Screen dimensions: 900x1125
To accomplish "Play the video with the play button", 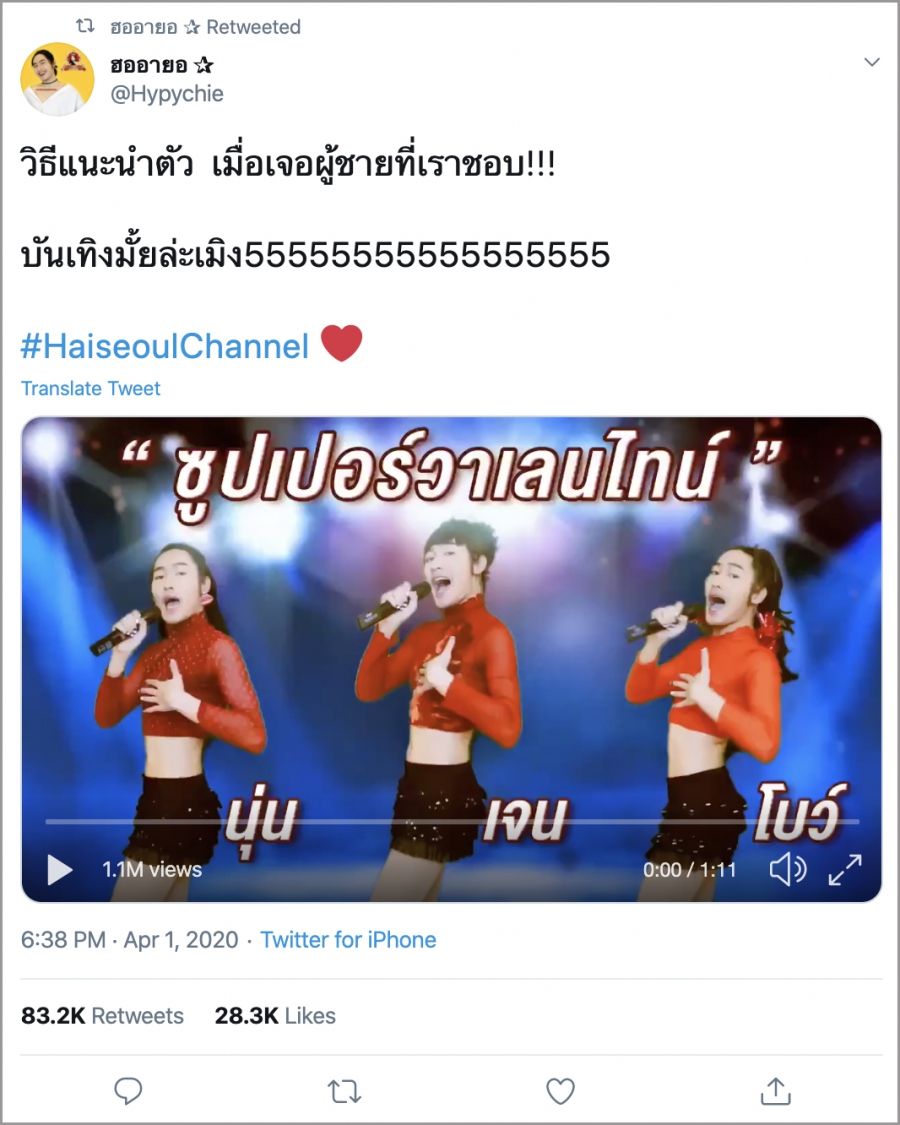I will (60, 870).
